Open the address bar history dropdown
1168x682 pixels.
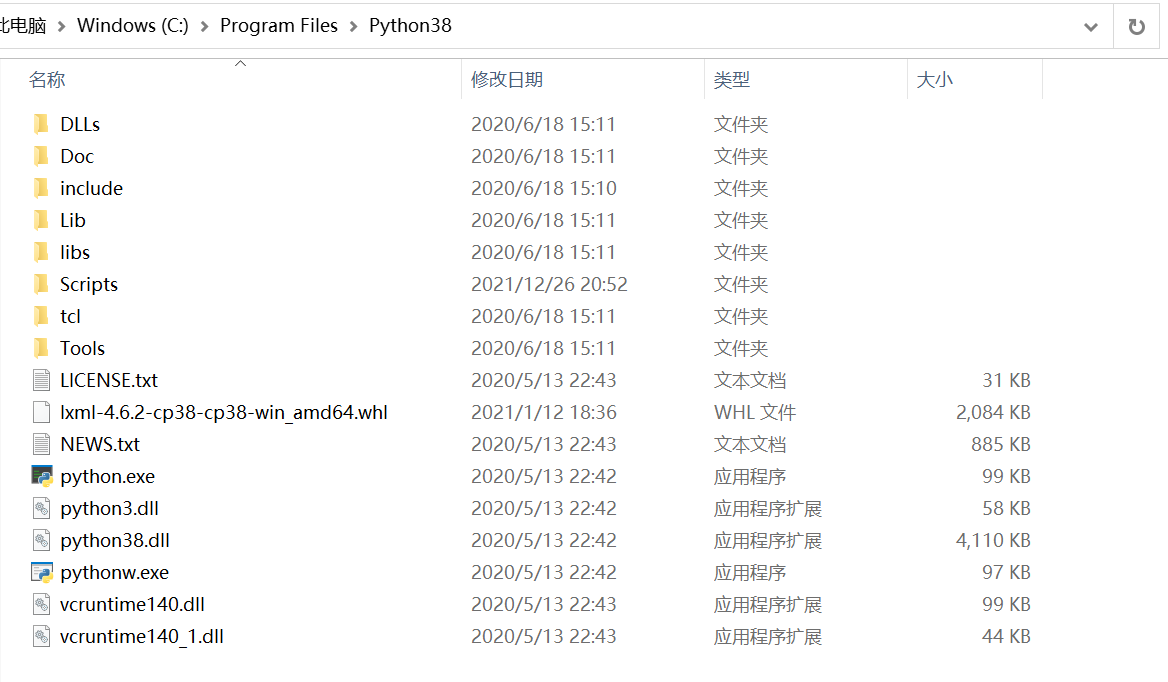[1091, 28]
